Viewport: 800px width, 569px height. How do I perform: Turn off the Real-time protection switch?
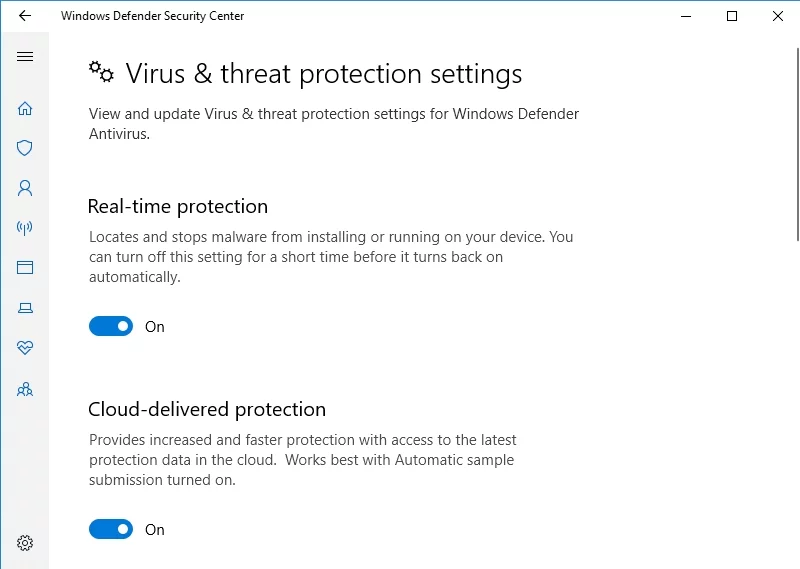(x=111, y=326)
